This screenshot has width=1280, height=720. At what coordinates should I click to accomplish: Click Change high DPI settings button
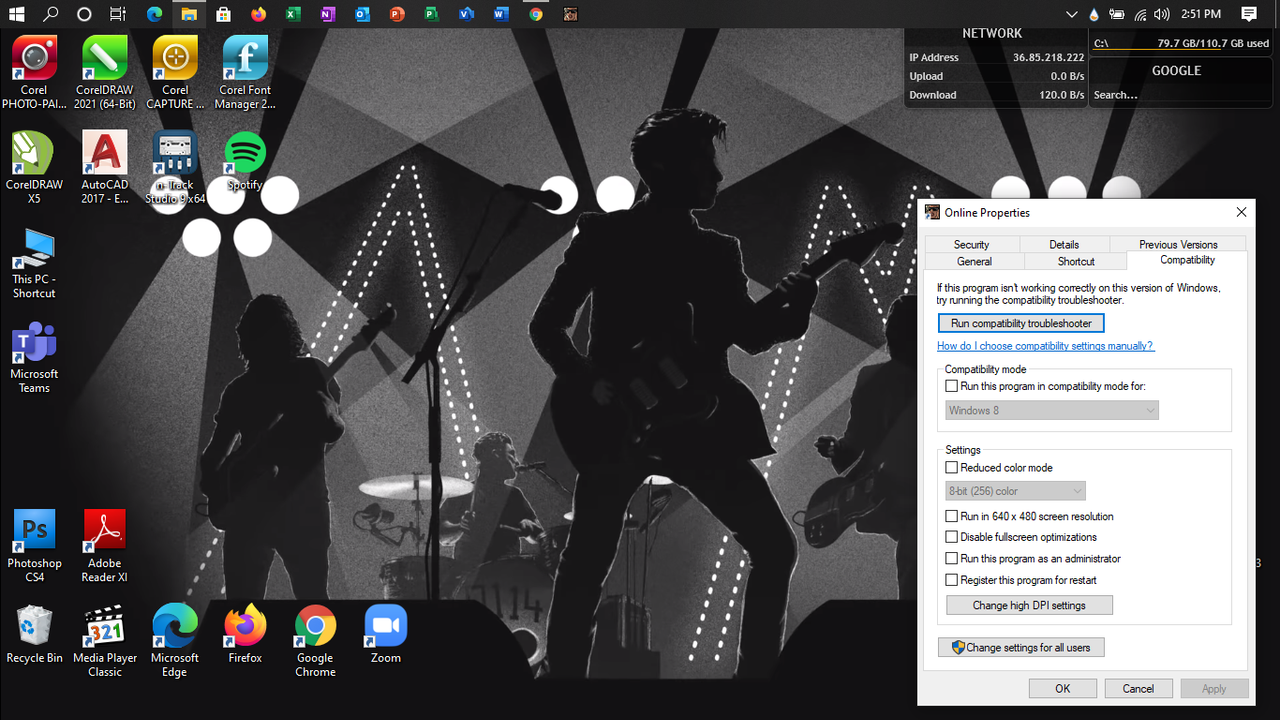click(x=1029, y=605)
